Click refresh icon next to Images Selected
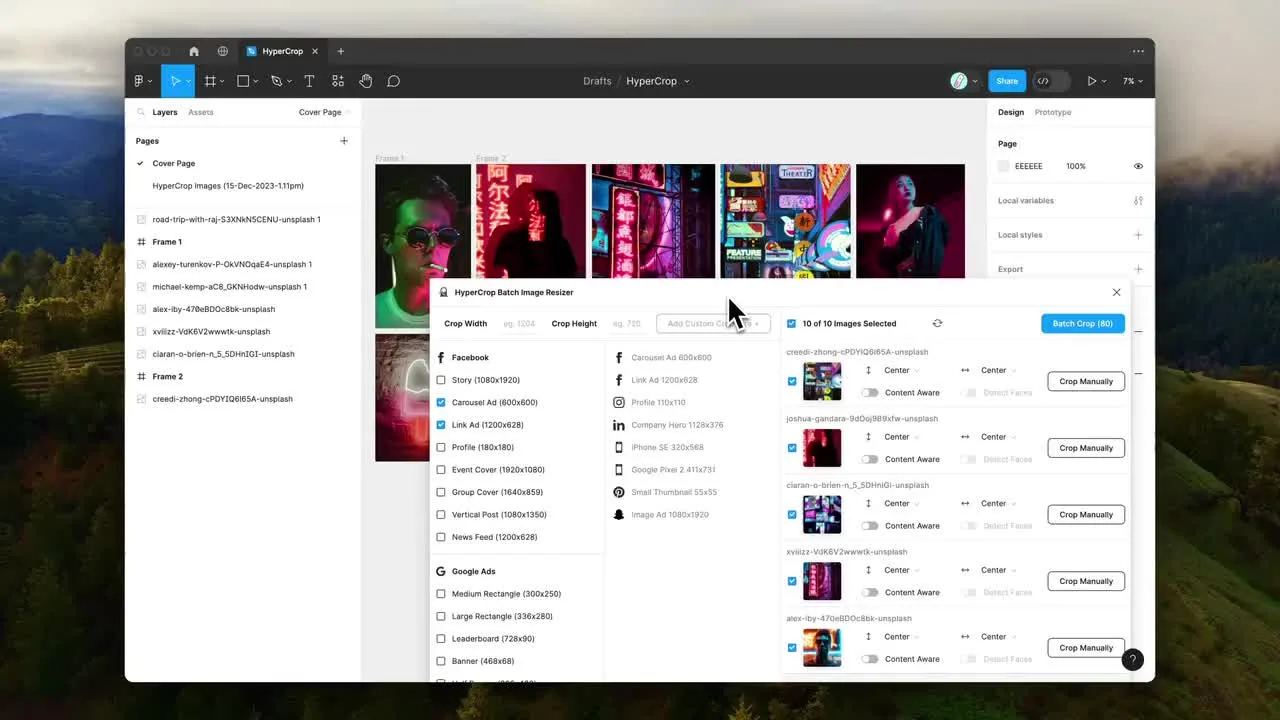Image resolution: width=1280 pixels, height=720 pixels. pyautogui.click(x=937, y=323)
